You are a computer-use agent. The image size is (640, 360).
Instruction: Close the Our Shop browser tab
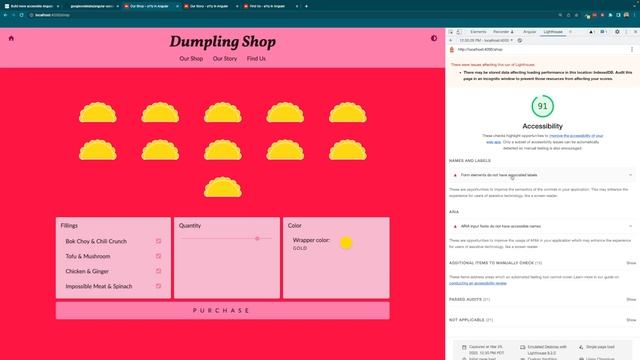(177, 6)
